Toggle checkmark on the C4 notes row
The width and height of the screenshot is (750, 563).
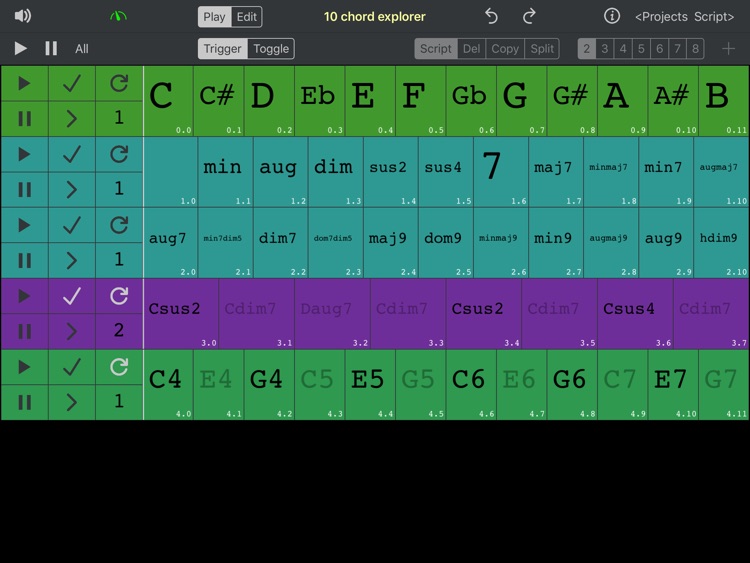point(72,367)
